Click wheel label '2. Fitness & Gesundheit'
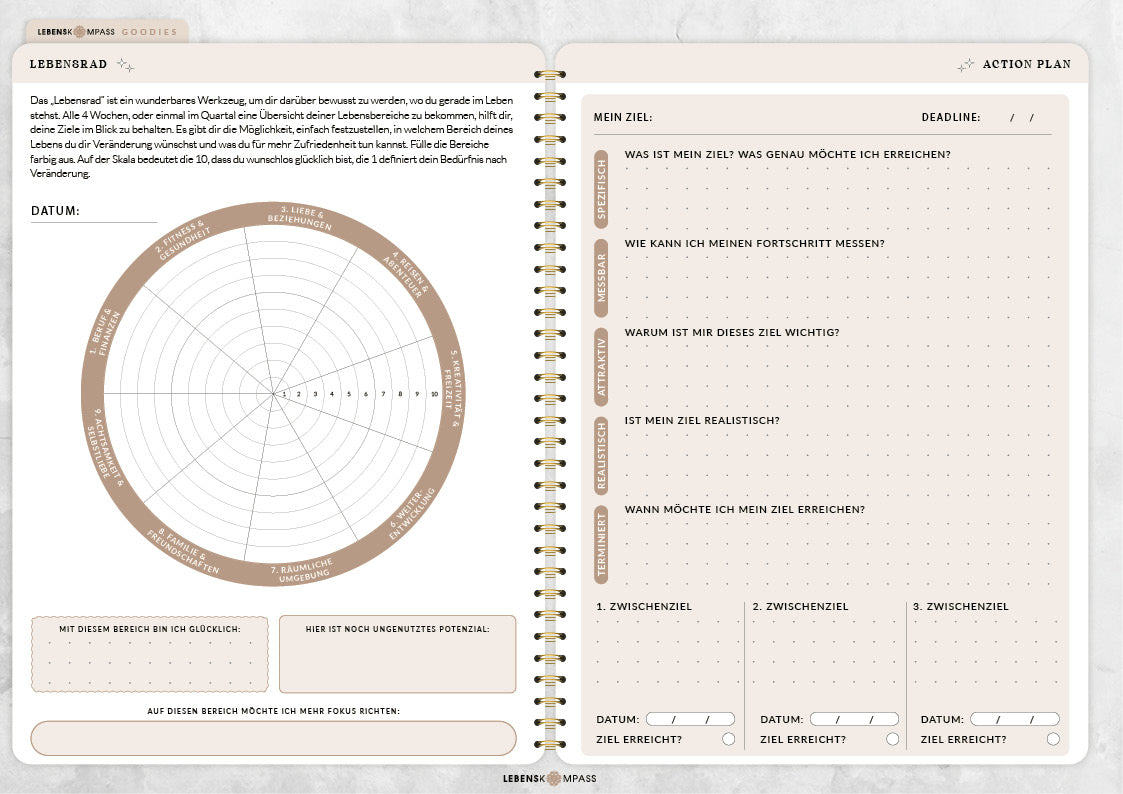Image resolution: width=1123 pixels, height=794 pixels. [183, 240]
